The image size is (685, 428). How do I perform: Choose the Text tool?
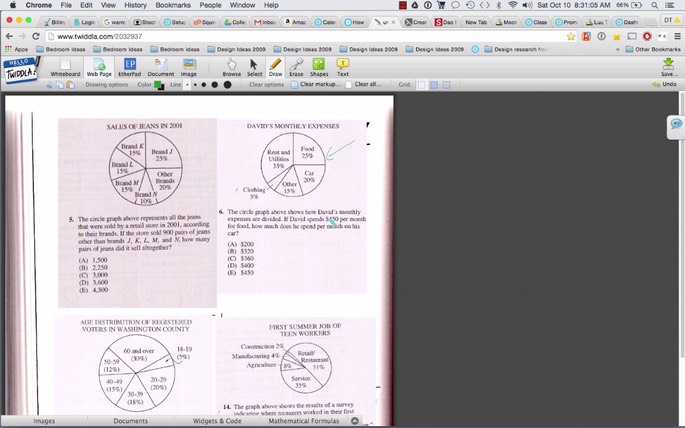pos(342,68)
